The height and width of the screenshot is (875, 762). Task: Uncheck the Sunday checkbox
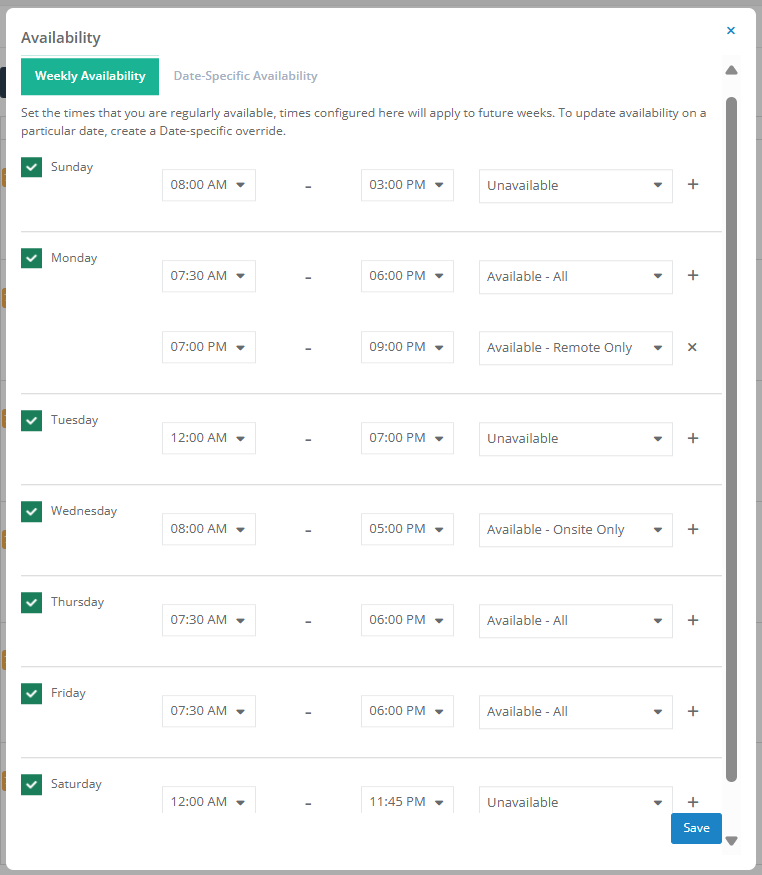(31, 167)
